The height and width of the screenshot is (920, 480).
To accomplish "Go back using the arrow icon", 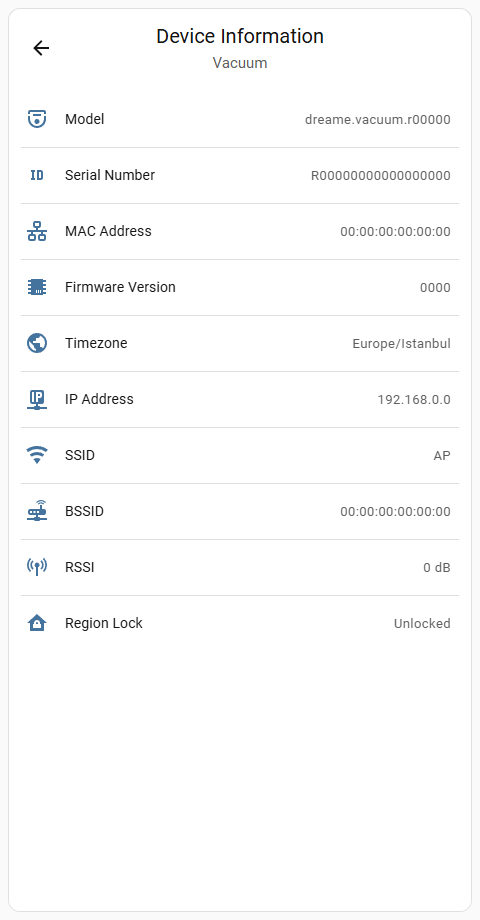I will click(41, 48).
